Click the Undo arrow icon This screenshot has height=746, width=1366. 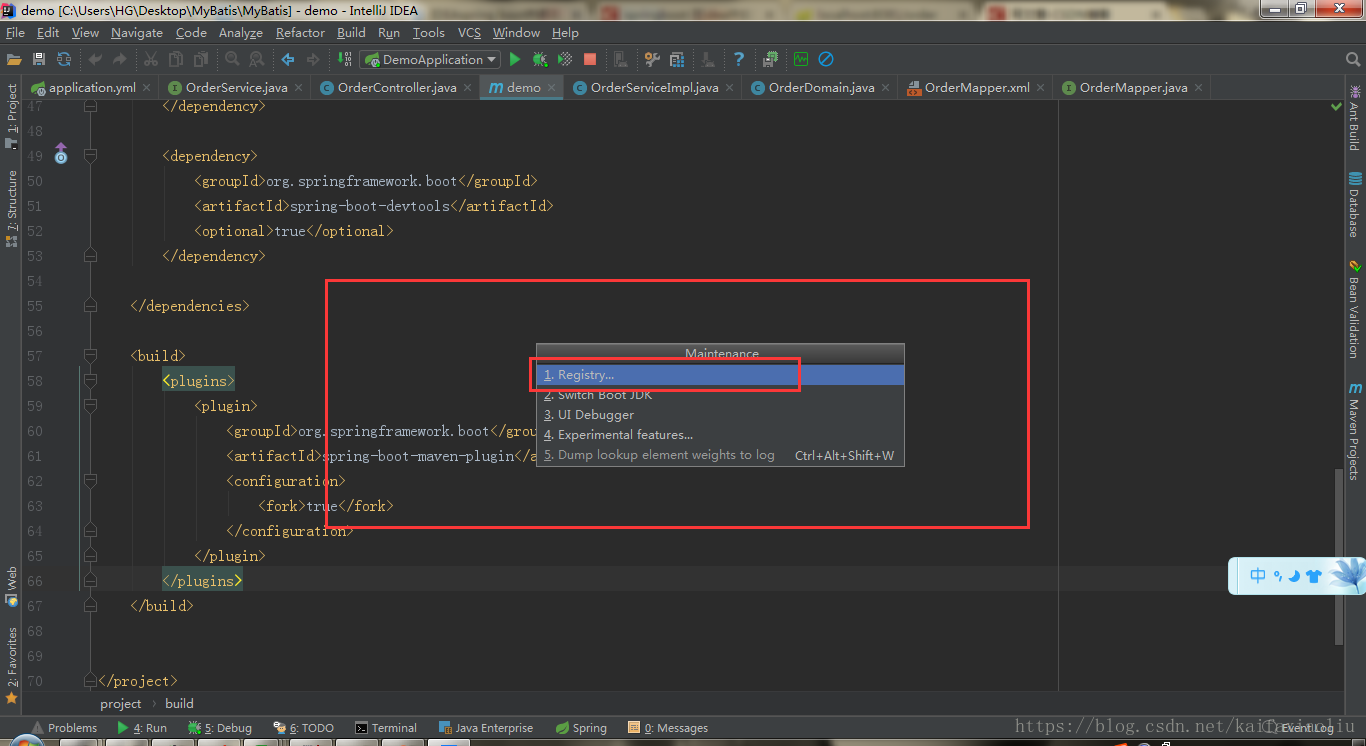95,59
